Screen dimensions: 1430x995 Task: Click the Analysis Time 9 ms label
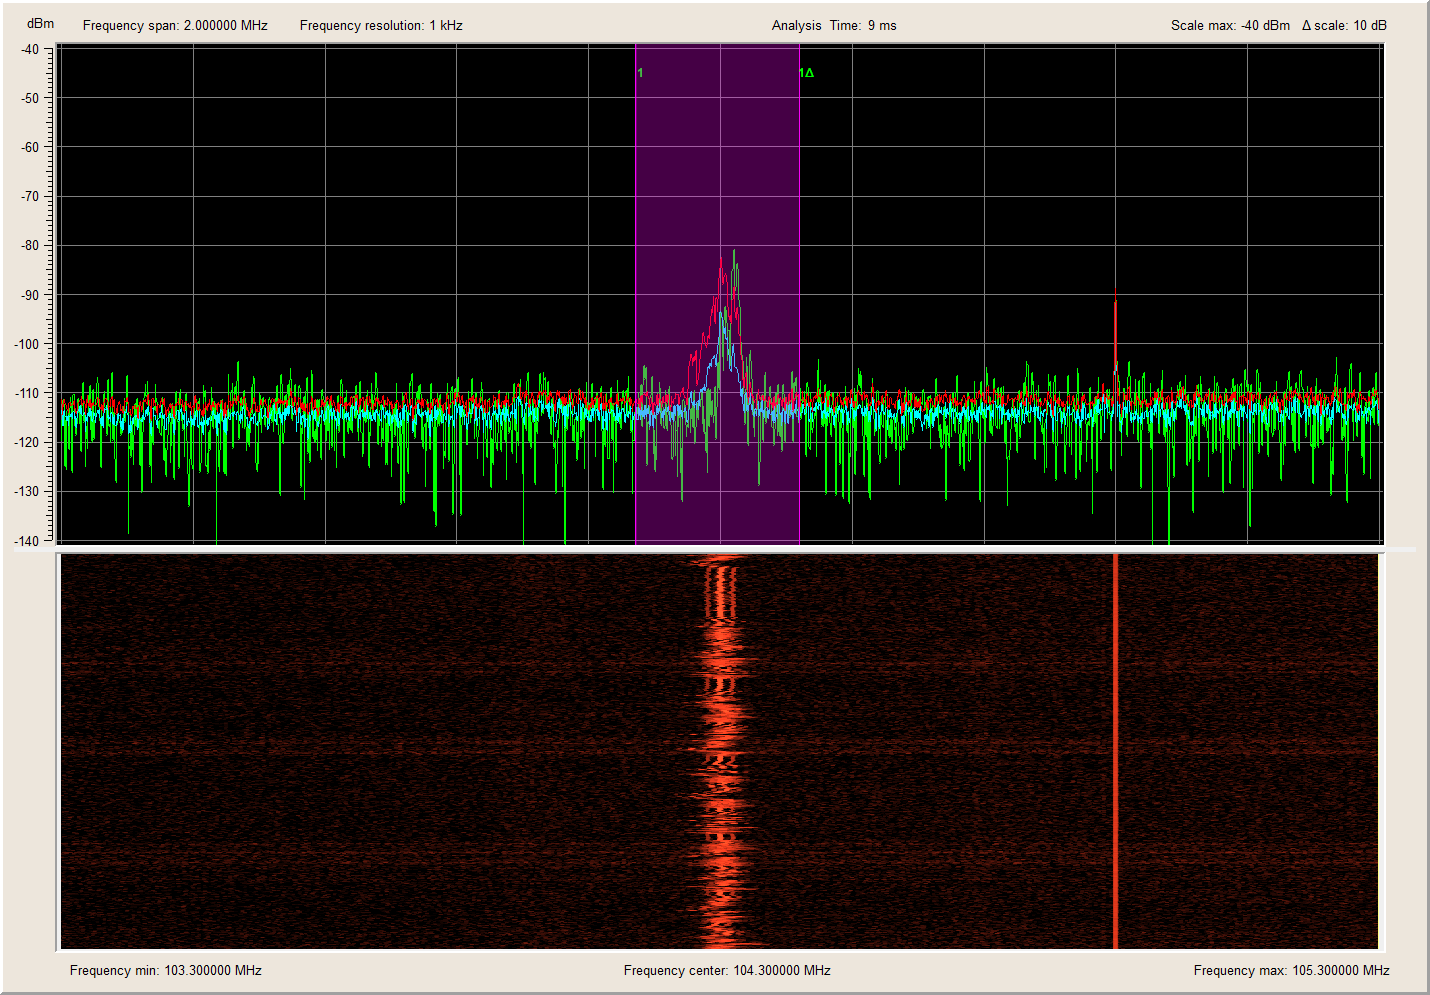[x=834, y=26]
